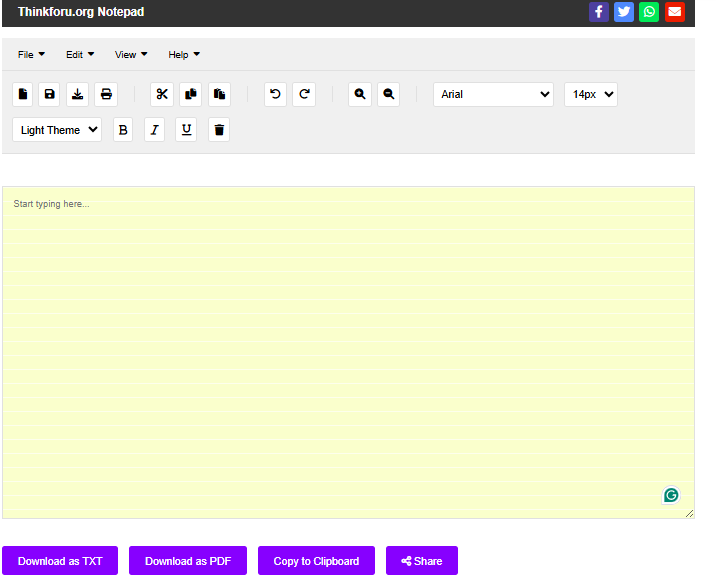Open the Arial font dropdown

tap(493, 94)
